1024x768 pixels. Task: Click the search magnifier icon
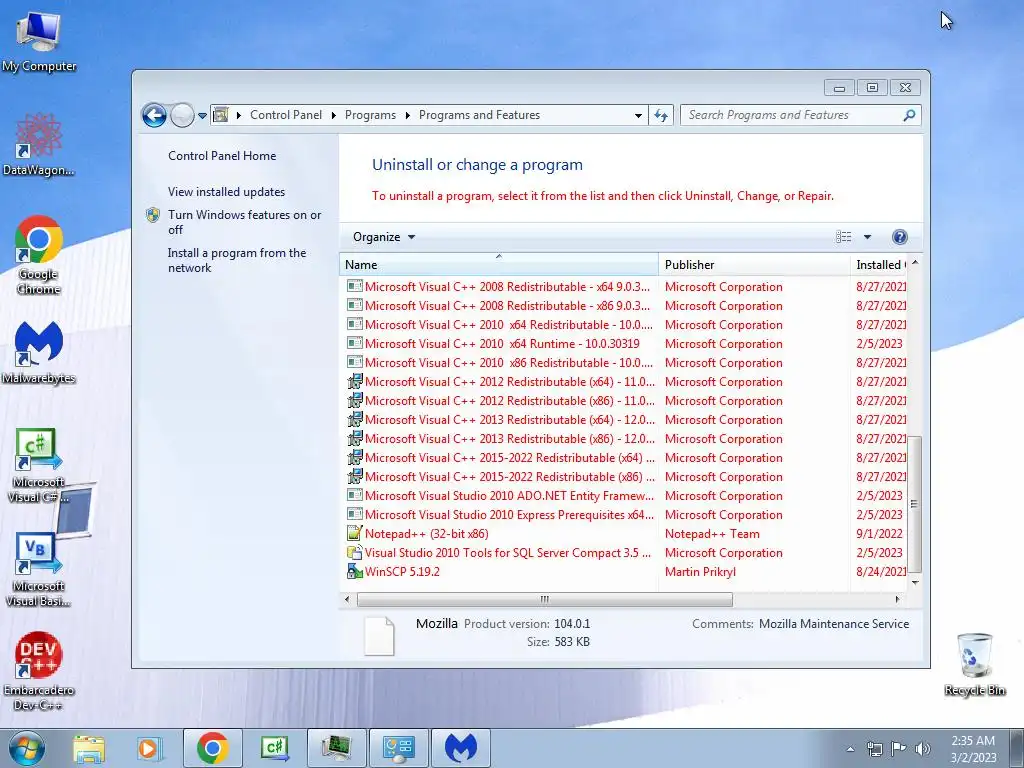(x=908, y=116)
